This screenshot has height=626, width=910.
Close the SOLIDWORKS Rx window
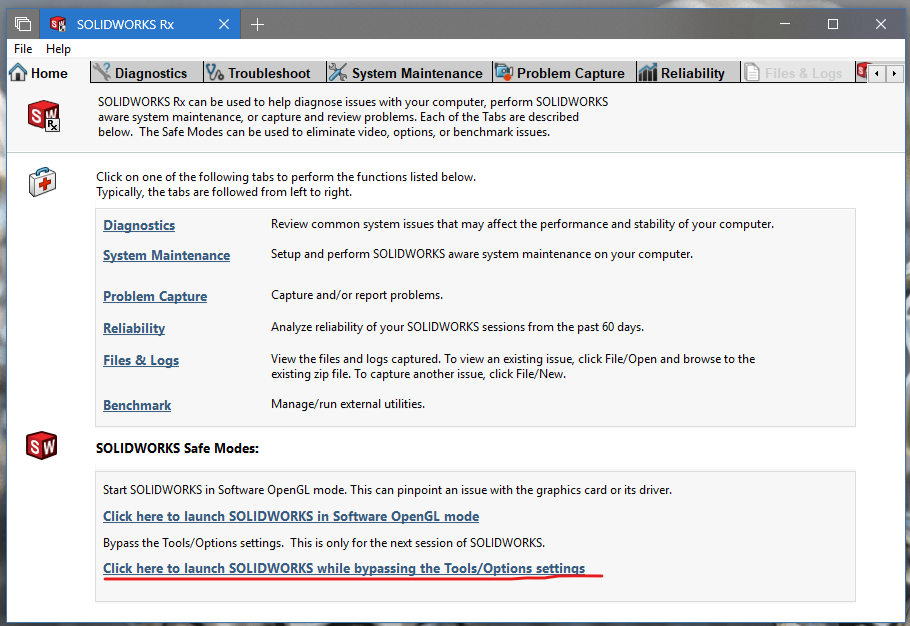coord(881,24)
